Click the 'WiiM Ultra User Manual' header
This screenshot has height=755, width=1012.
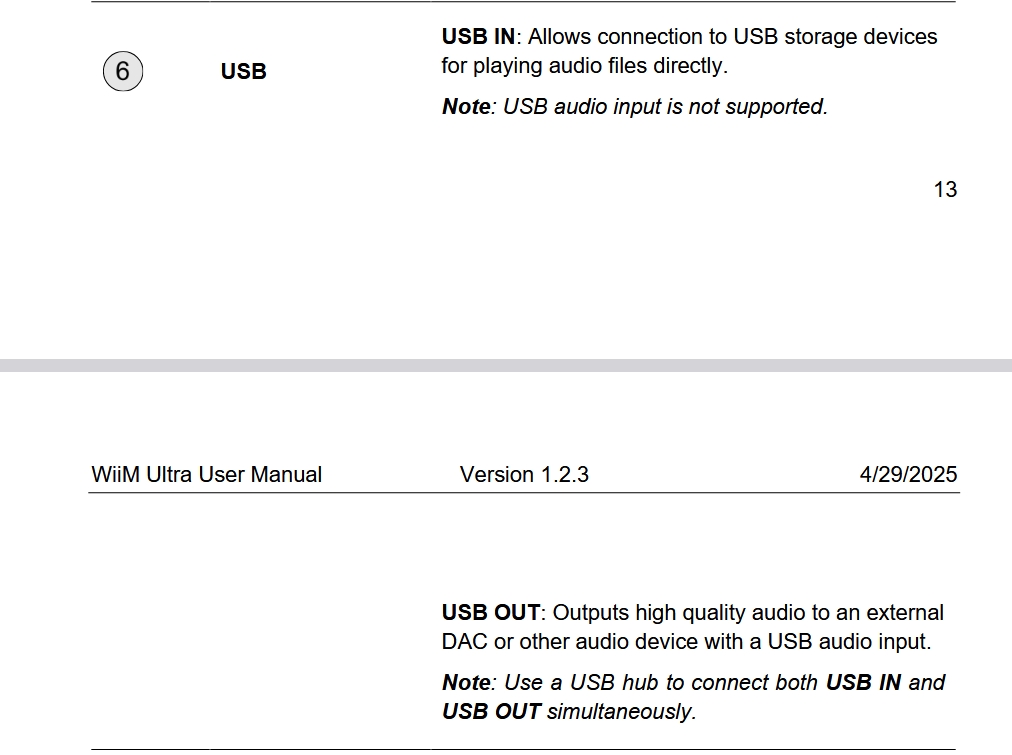(207, 475)
